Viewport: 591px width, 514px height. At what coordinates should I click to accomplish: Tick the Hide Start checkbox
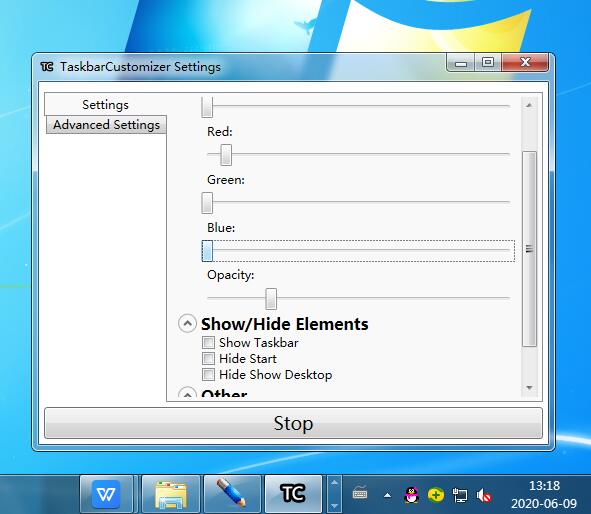(x=208, y=358)
